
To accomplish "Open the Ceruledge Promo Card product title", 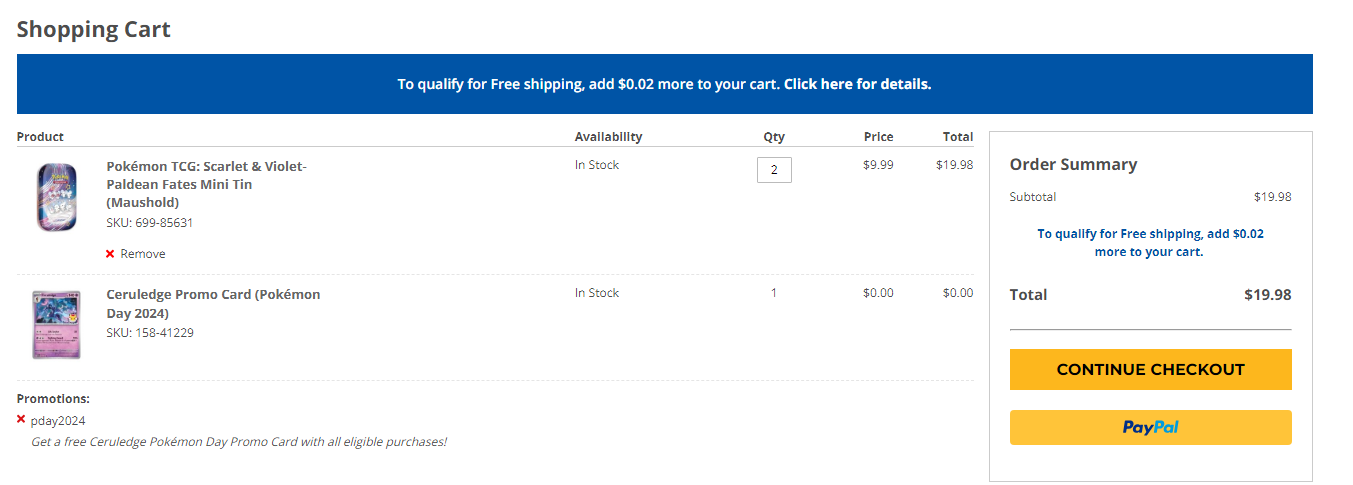I will click(214, 304).
